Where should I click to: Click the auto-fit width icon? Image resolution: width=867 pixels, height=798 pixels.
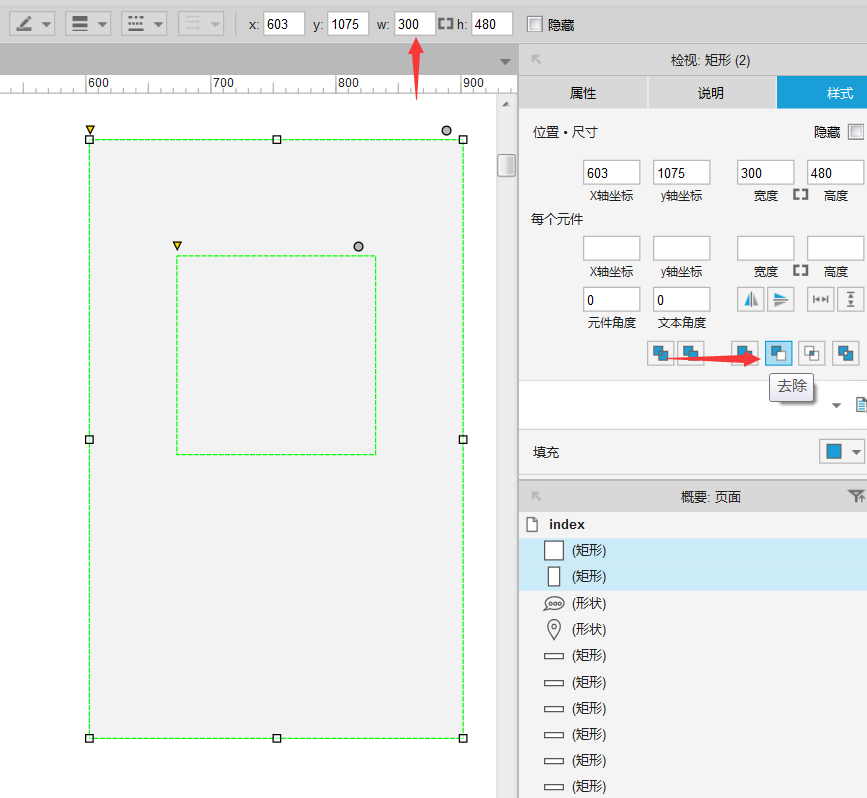coord(821,300)
